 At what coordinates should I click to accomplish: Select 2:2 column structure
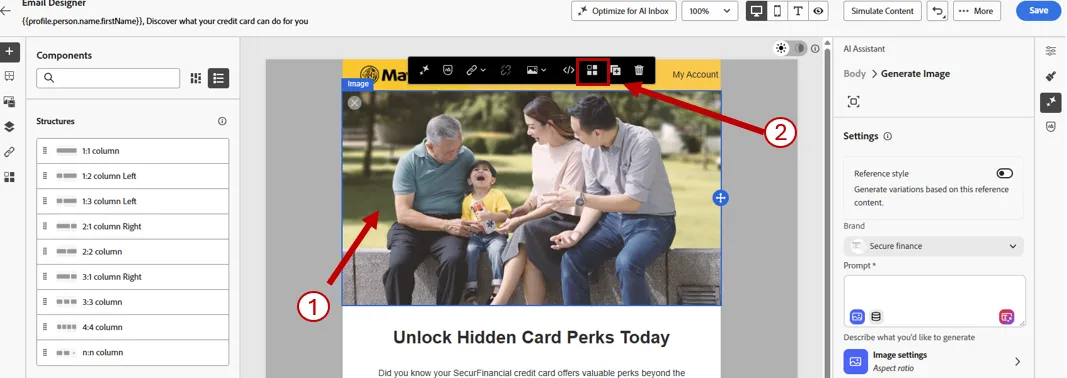pyautogui.click(x=133, y=252)
